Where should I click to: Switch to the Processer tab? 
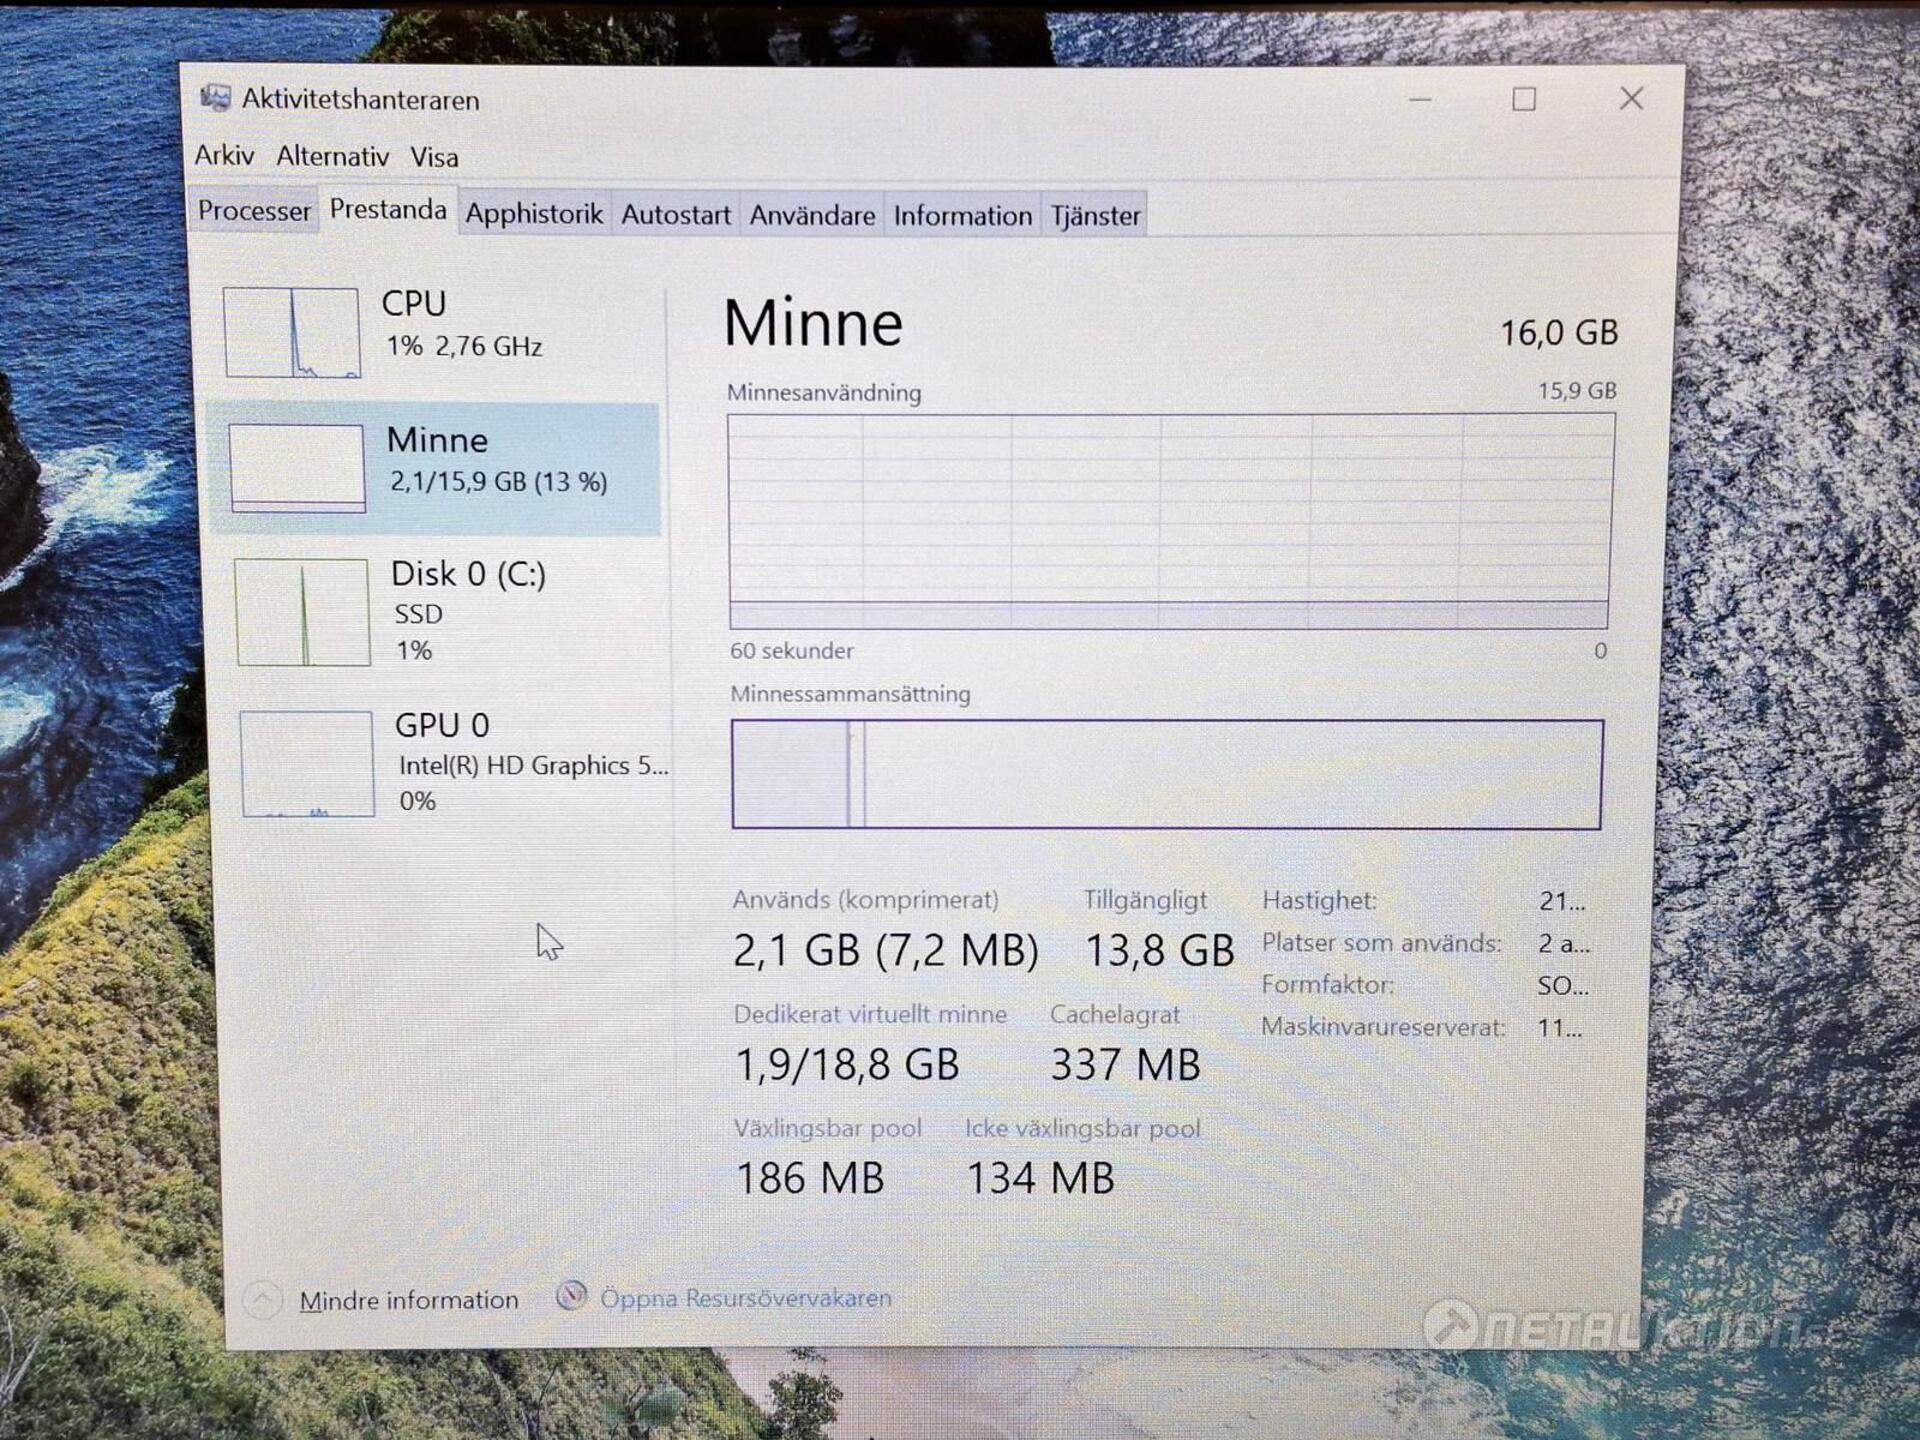254,211
